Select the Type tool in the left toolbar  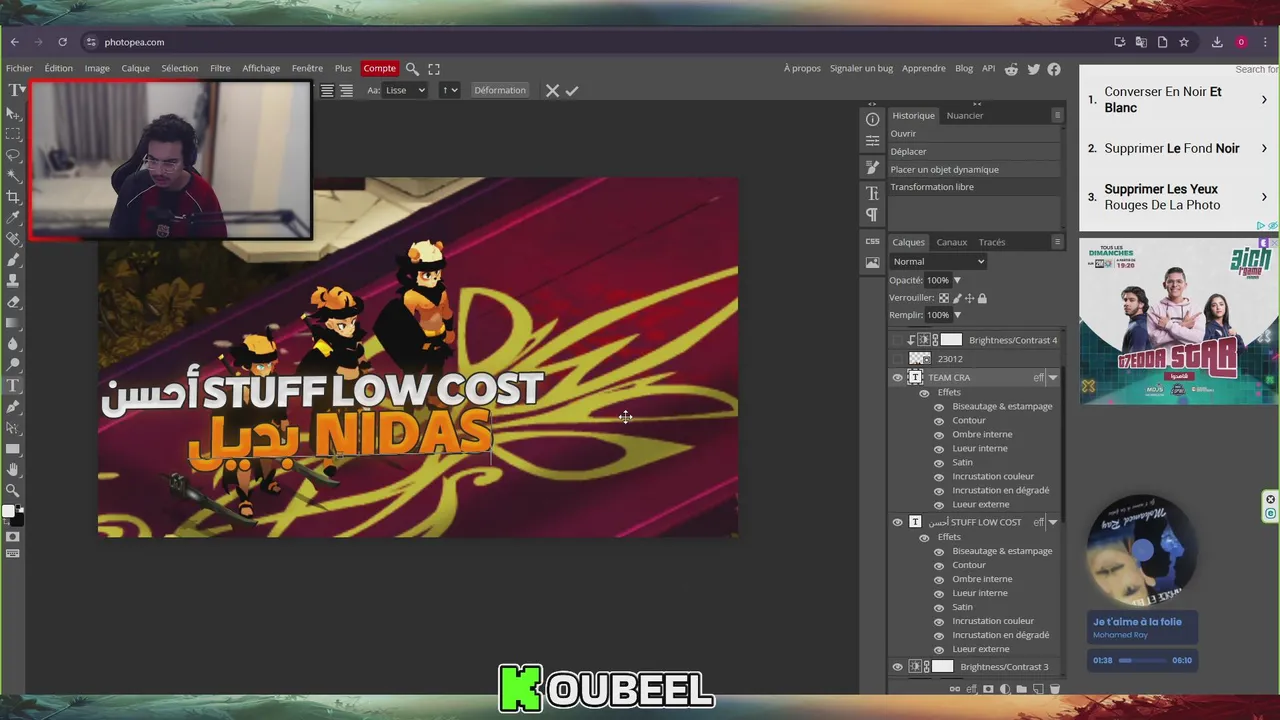click(13, 386)
